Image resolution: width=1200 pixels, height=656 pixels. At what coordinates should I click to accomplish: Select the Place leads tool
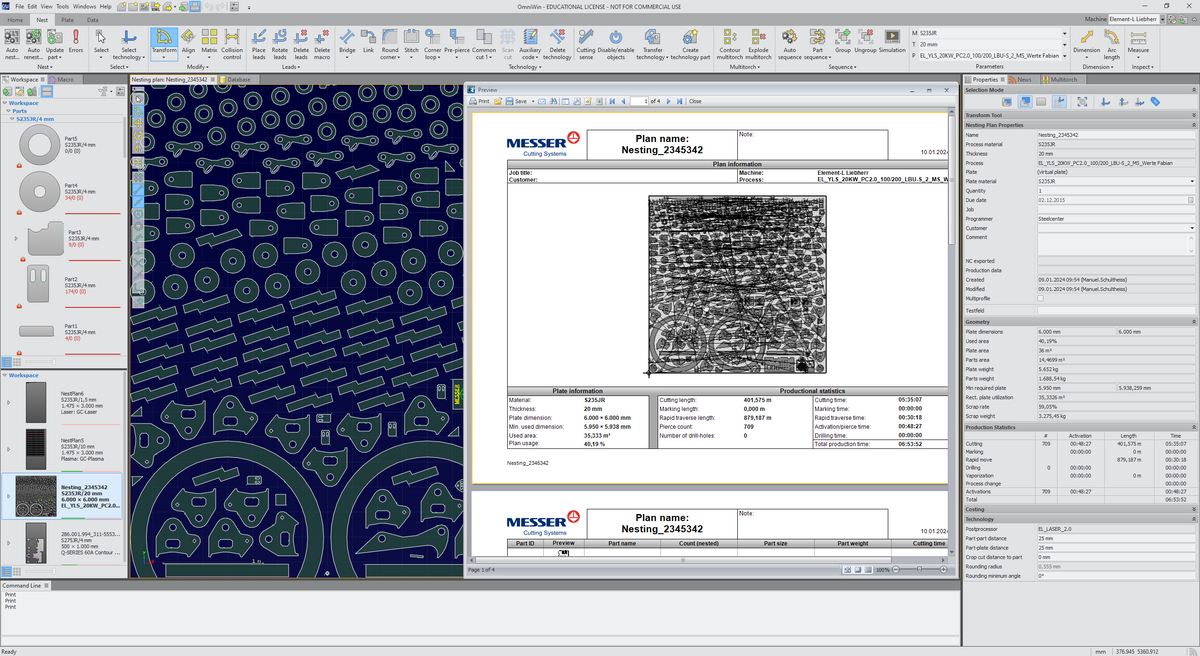pyautogui.click(x=258, y=44)
